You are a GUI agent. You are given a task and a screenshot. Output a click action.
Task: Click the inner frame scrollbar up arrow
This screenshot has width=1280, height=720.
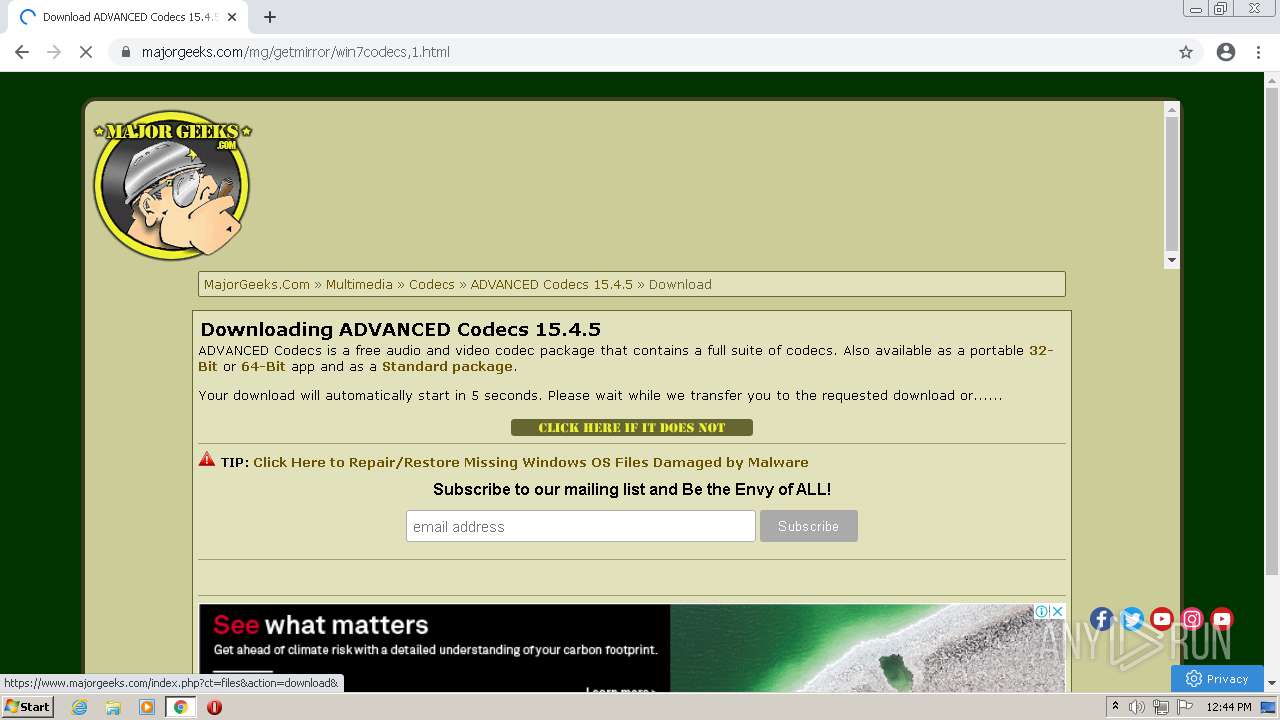[x=1172, y=109]
